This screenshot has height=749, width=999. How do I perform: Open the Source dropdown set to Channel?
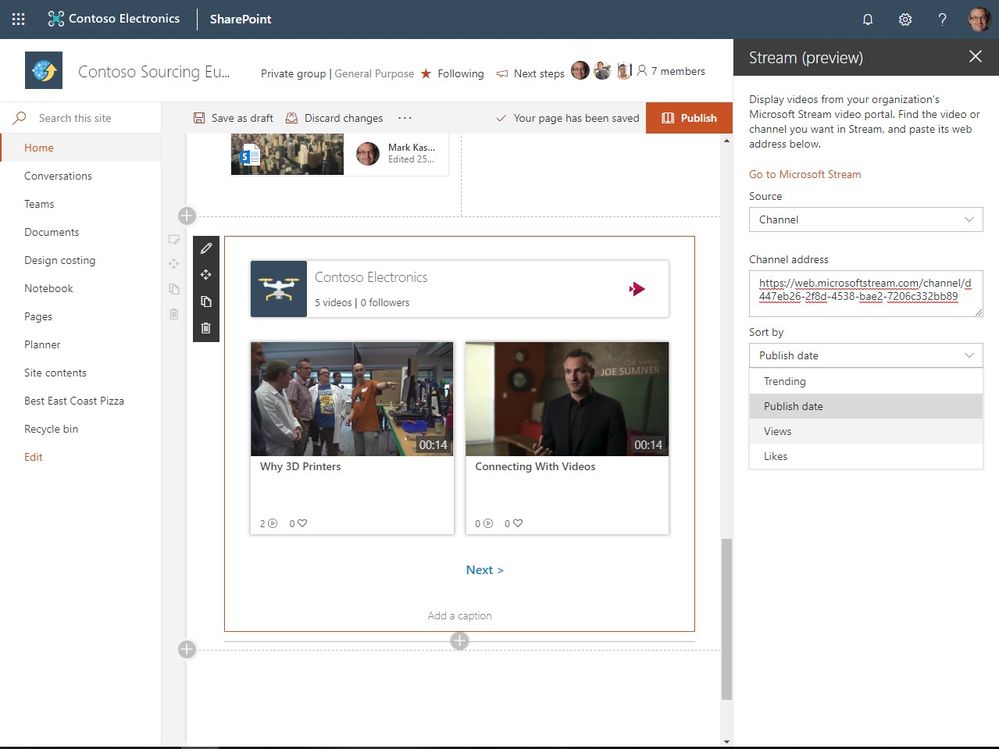pyautogui.click(x=866, y=220)
